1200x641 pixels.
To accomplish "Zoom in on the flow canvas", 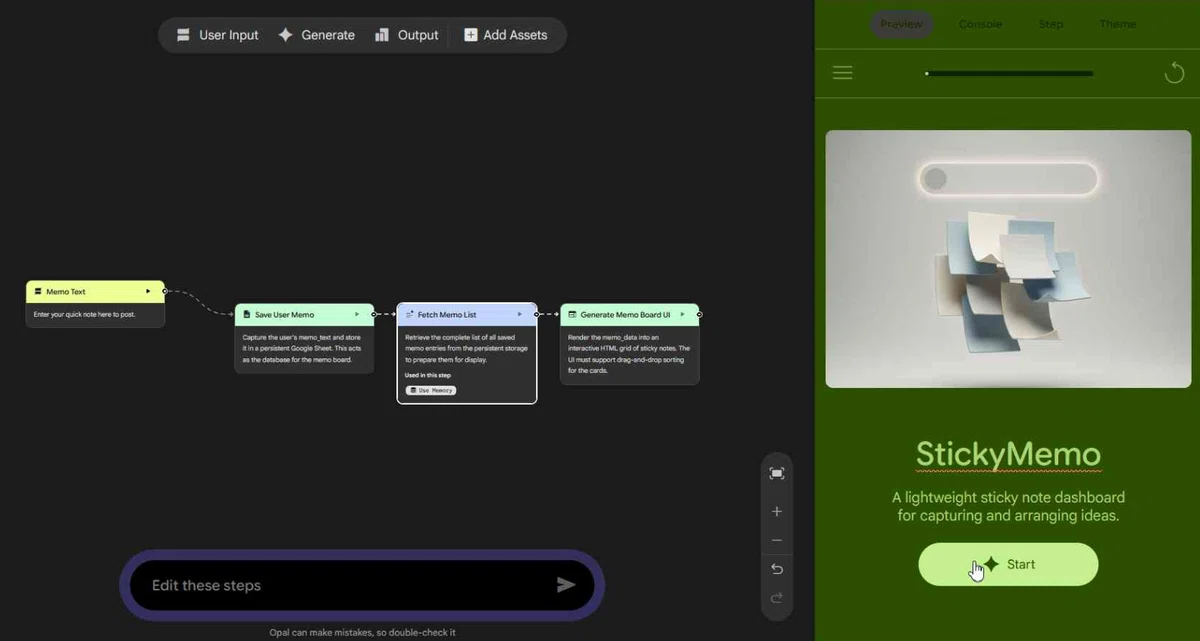I will (777, 511).
